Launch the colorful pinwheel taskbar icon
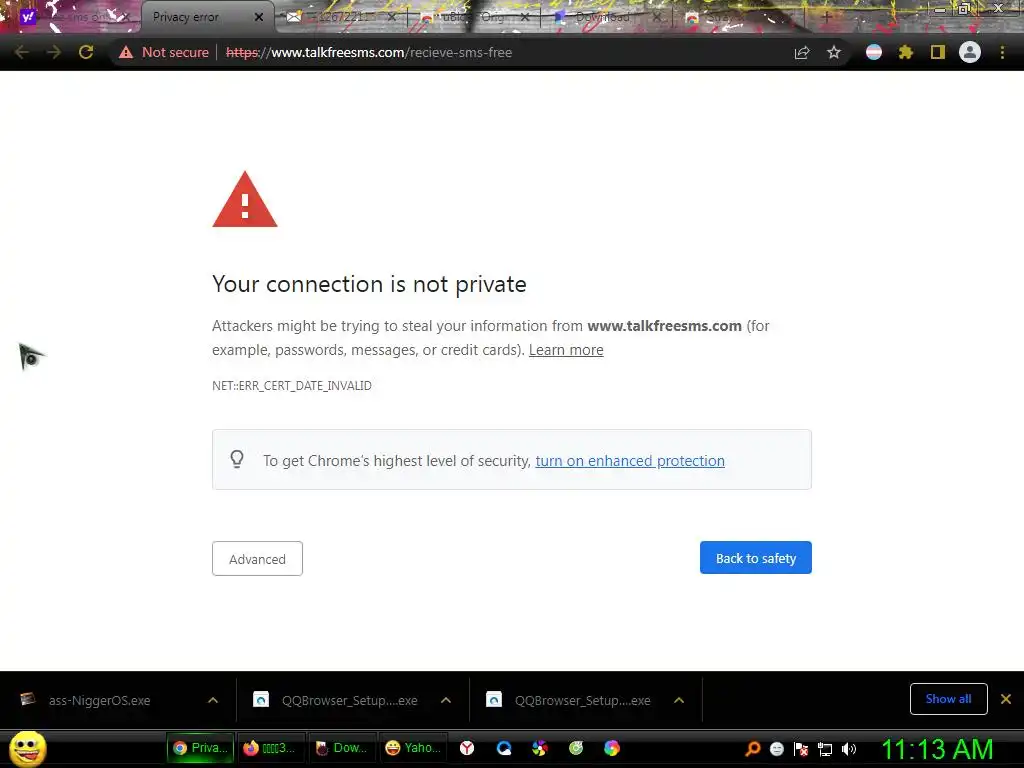The image size is (1024, 768). [x=539, y=748]
